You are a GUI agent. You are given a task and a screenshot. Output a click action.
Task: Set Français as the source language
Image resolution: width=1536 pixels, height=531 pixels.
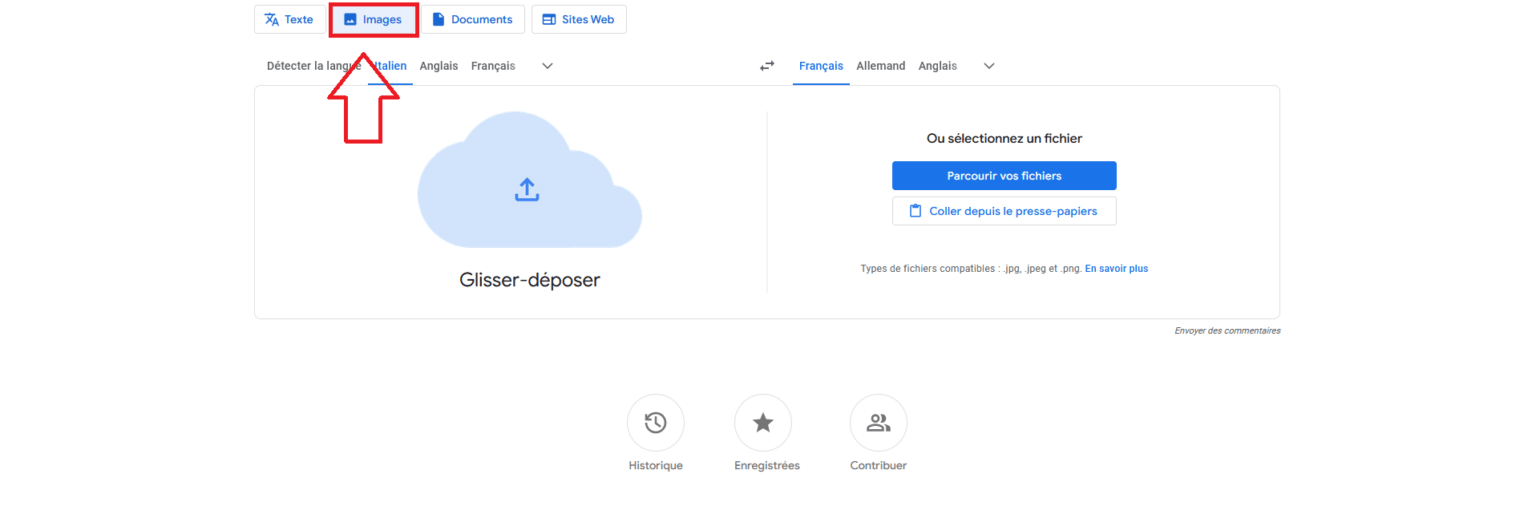[493, 66]
